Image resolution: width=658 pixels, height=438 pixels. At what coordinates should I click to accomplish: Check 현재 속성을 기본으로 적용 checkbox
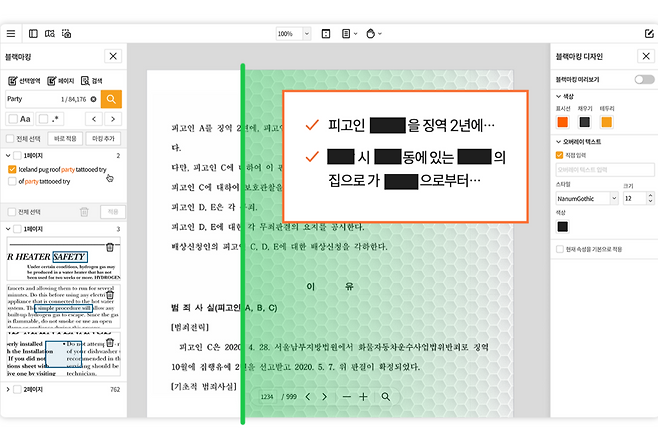560,249
